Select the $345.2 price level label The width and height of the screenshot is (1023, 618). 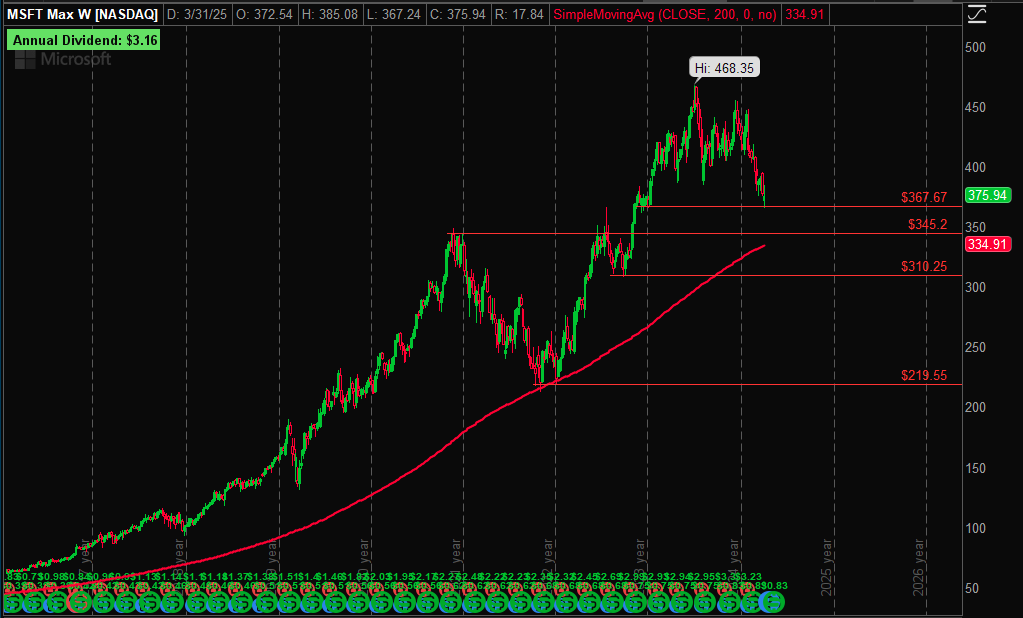click(x=927, y=225)
